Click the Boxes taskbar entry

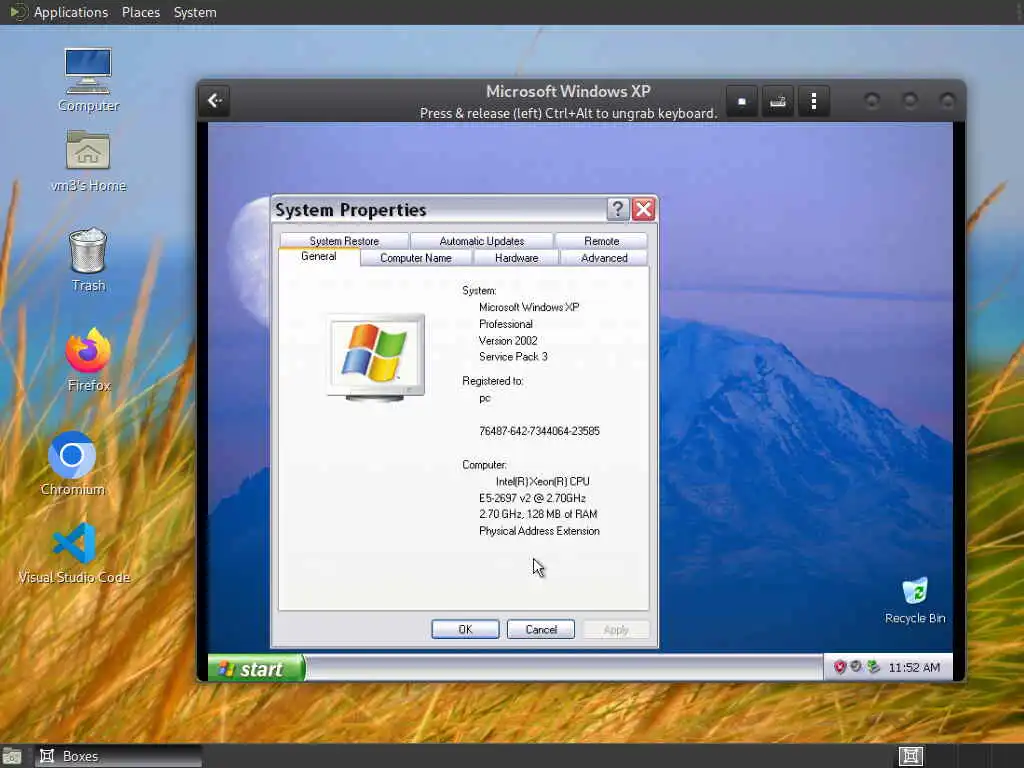(x=118, y=756)
